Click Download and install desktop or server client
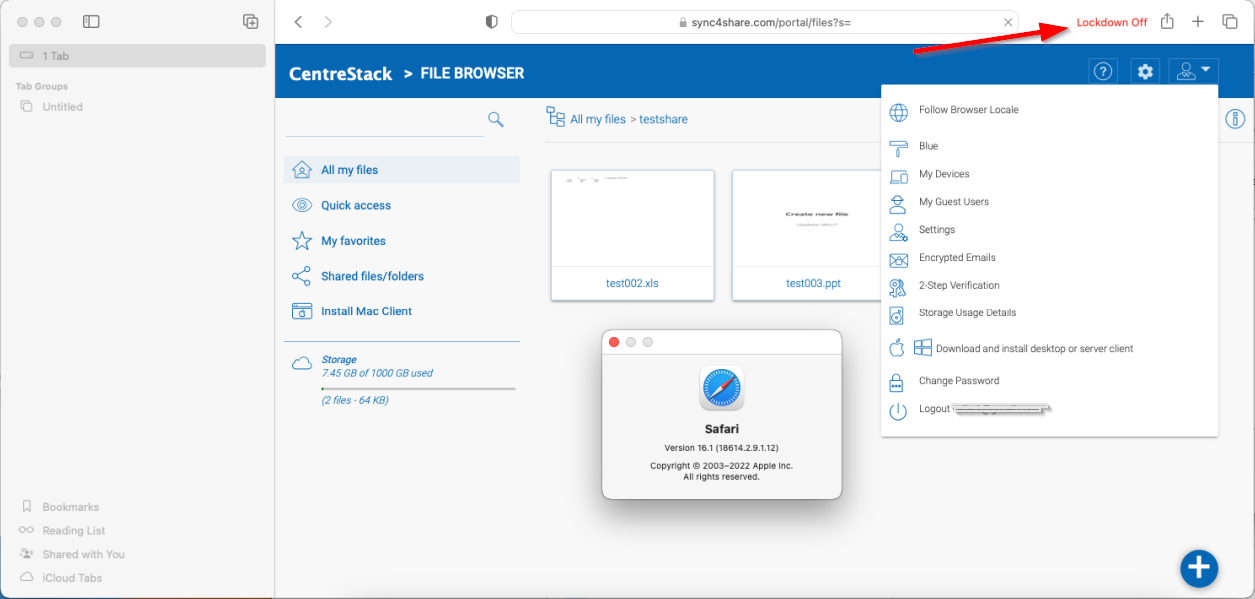 tap(1034, 349)
